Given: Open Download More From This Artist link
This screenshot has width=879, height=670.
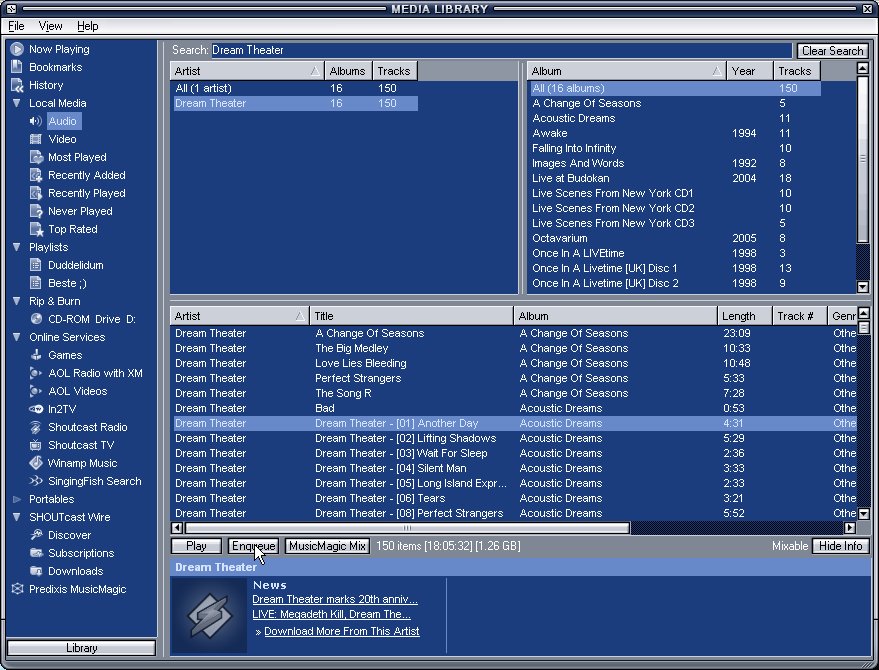Looking at the screenshot, I should click(341, 631).
